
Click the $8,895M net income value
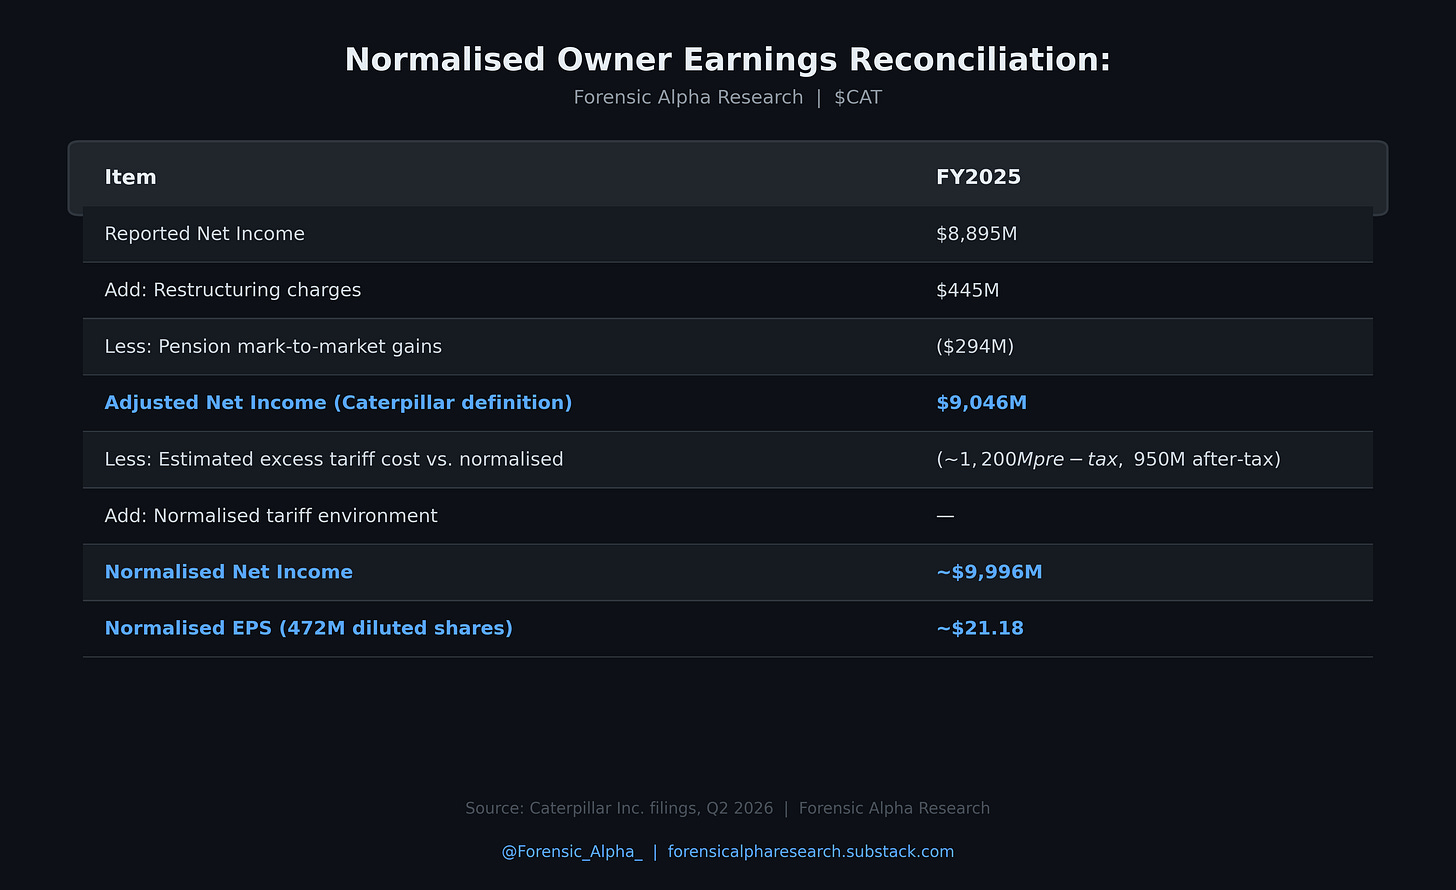coord(977,234)
